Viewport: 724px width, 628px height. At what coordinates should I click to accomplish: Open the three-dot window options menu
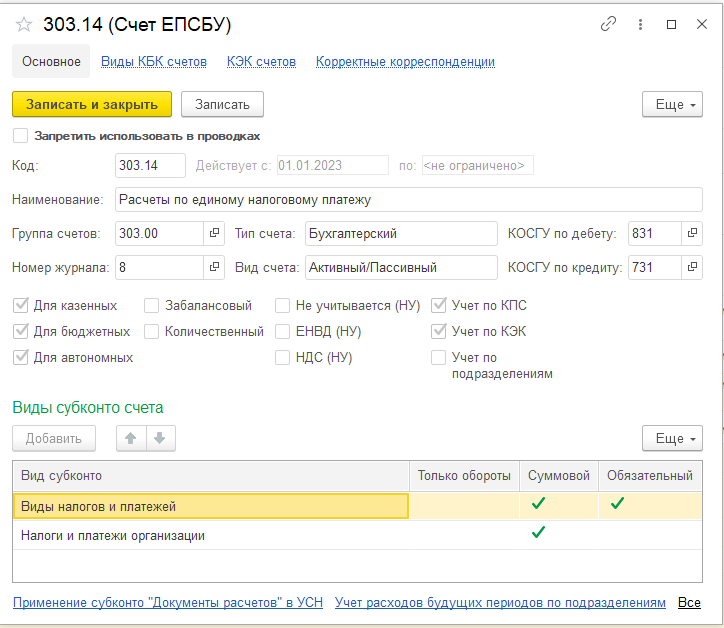[640, 24]
